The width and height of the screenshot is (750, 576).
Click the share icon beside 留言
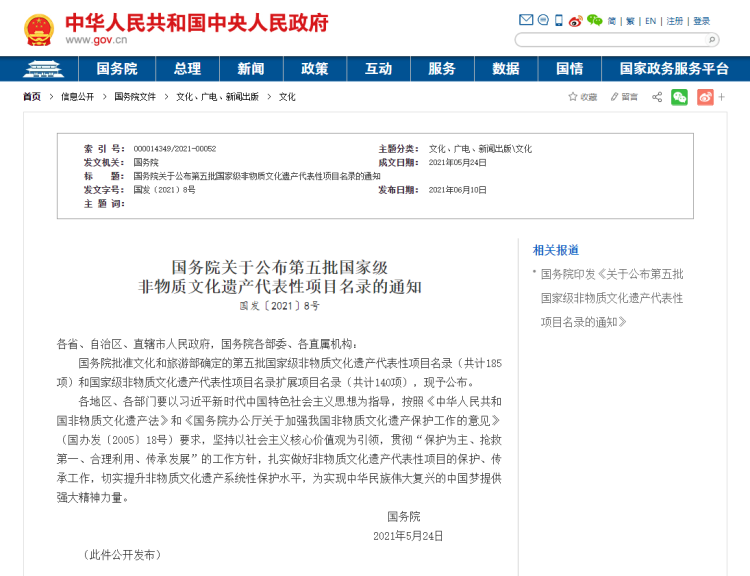[657, 97]
